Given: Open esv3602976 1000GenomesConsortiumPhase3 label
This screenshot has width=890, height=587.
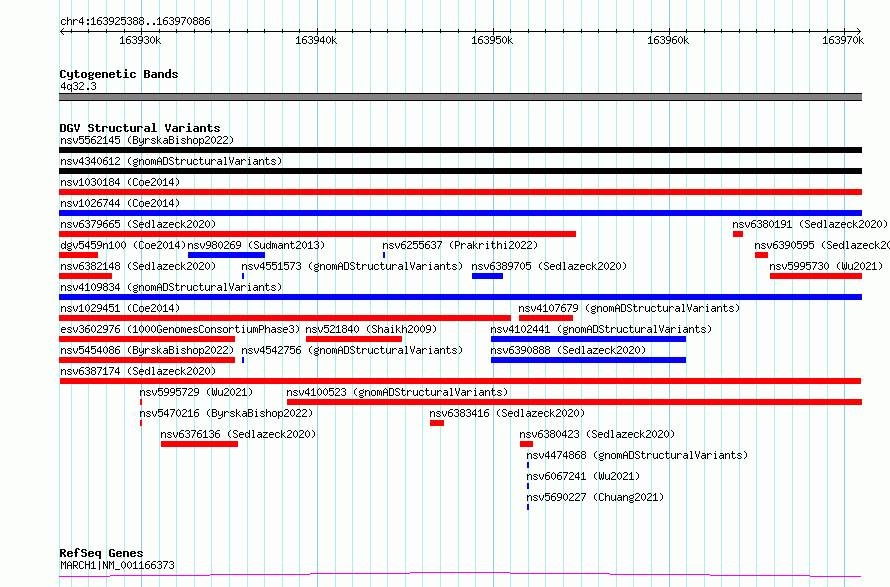Looking at the screenshot, I should (x=180, y=329).
